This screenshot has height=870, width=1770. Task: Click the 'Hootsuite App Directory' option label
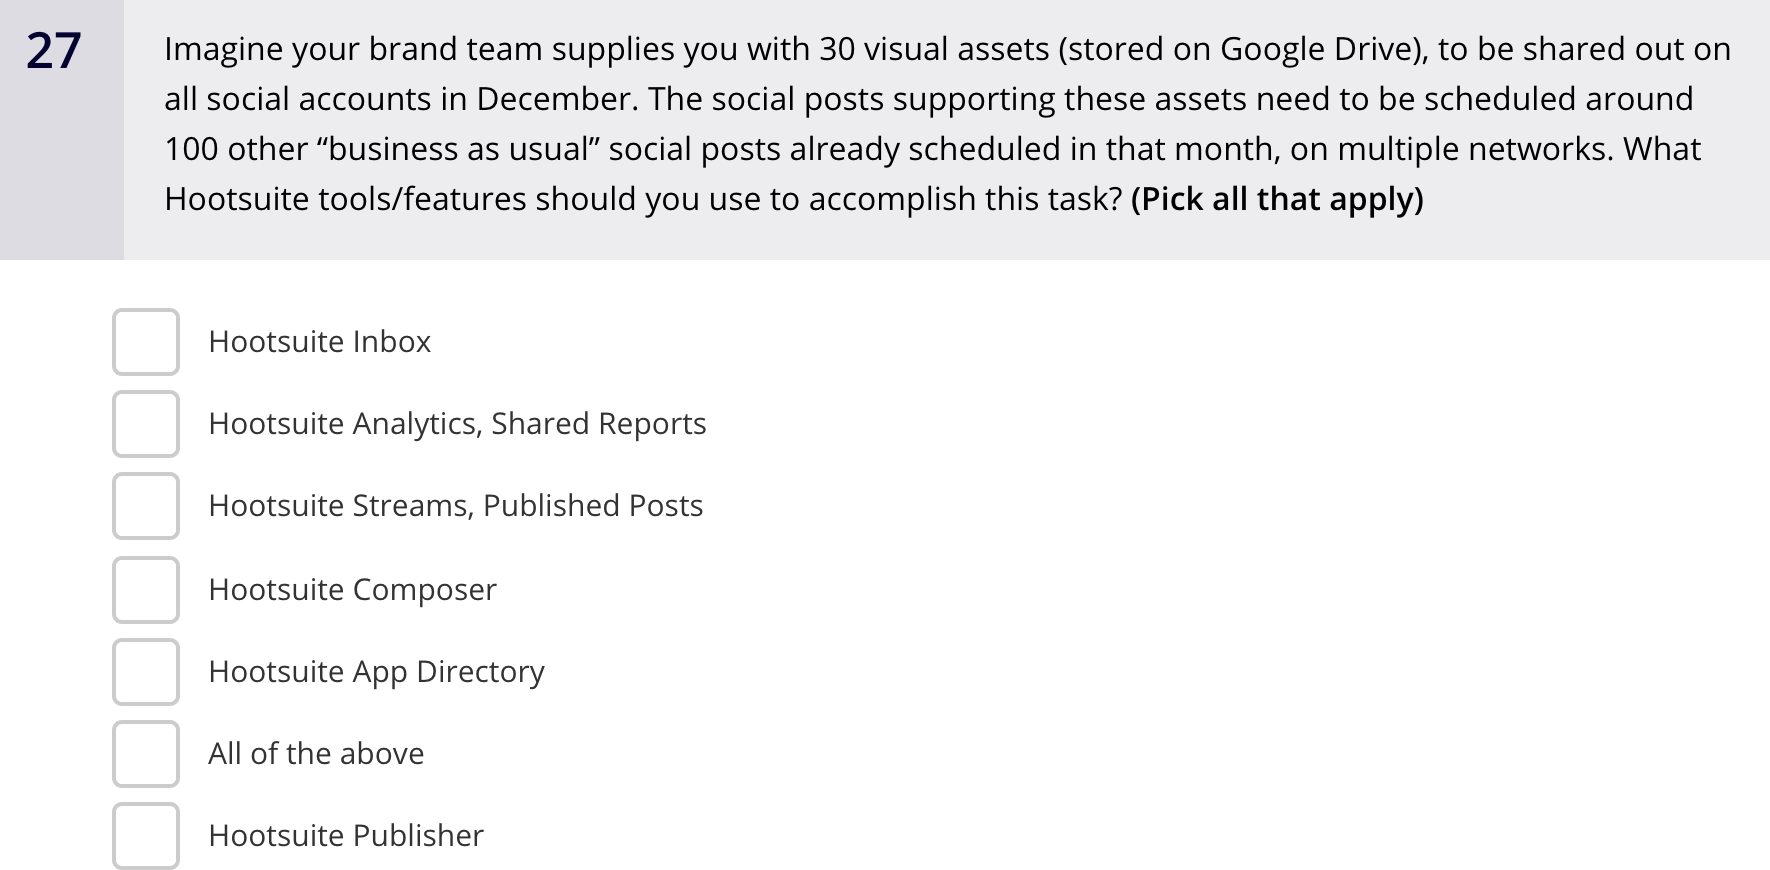(x=376, y=672)
